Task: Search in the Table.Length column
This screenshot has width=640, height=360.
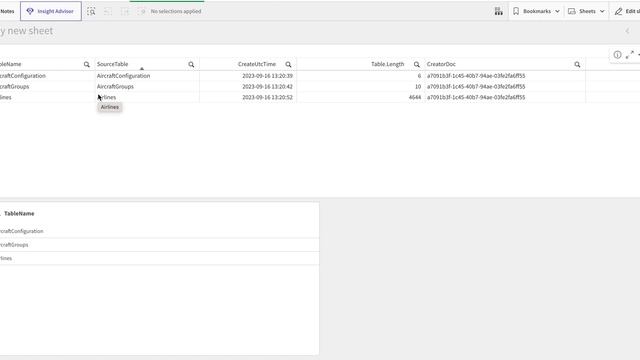Action: [x=416, y=64]
